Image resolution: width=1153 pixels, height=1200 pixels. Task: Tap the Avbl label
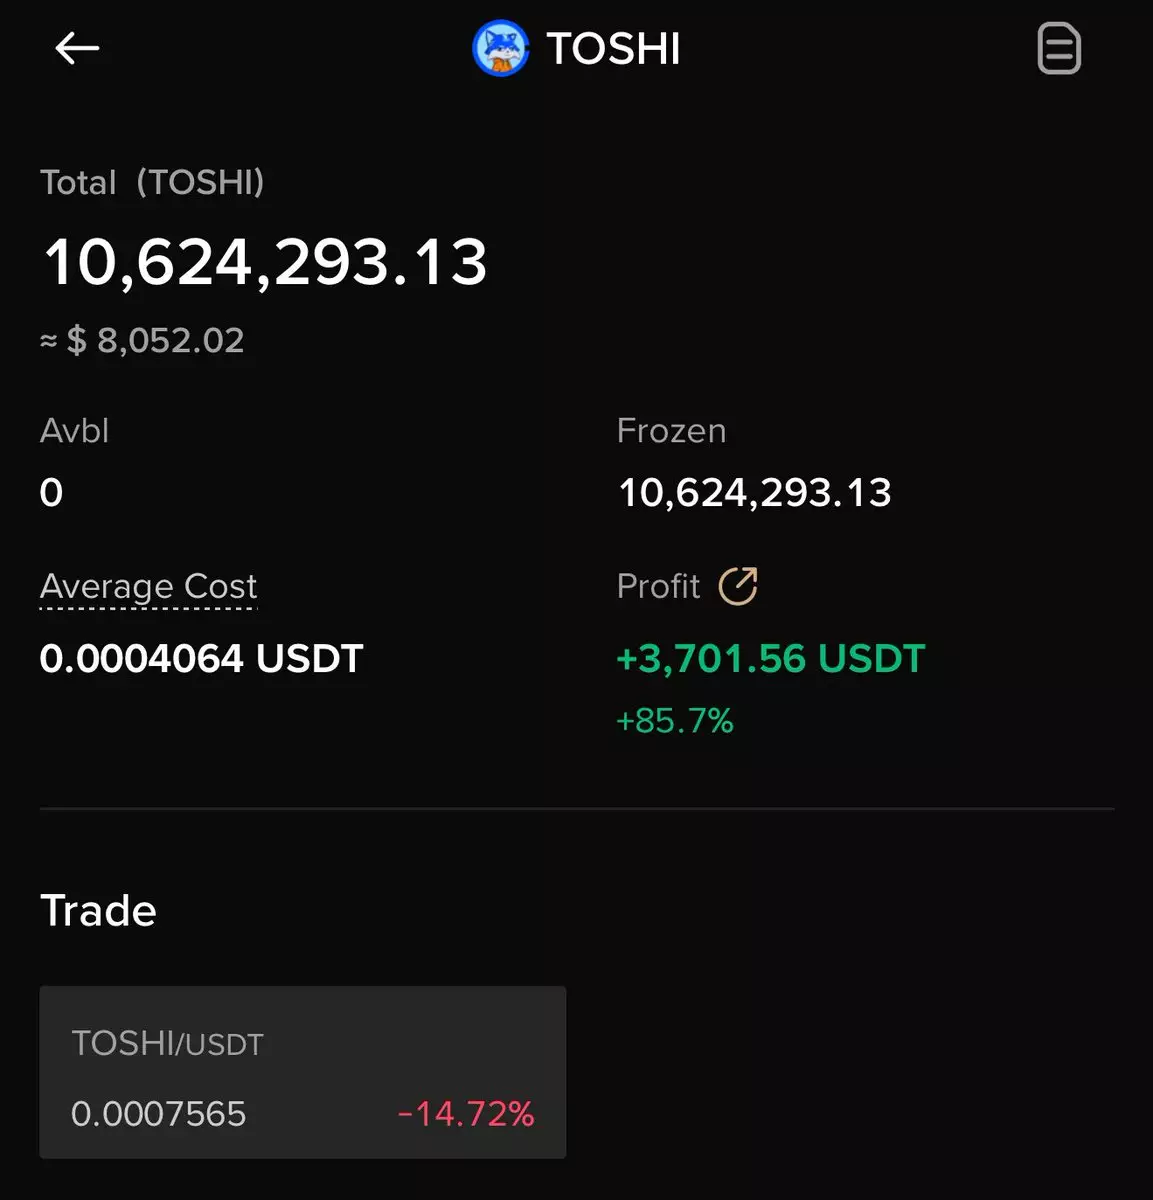click(74, 431)
